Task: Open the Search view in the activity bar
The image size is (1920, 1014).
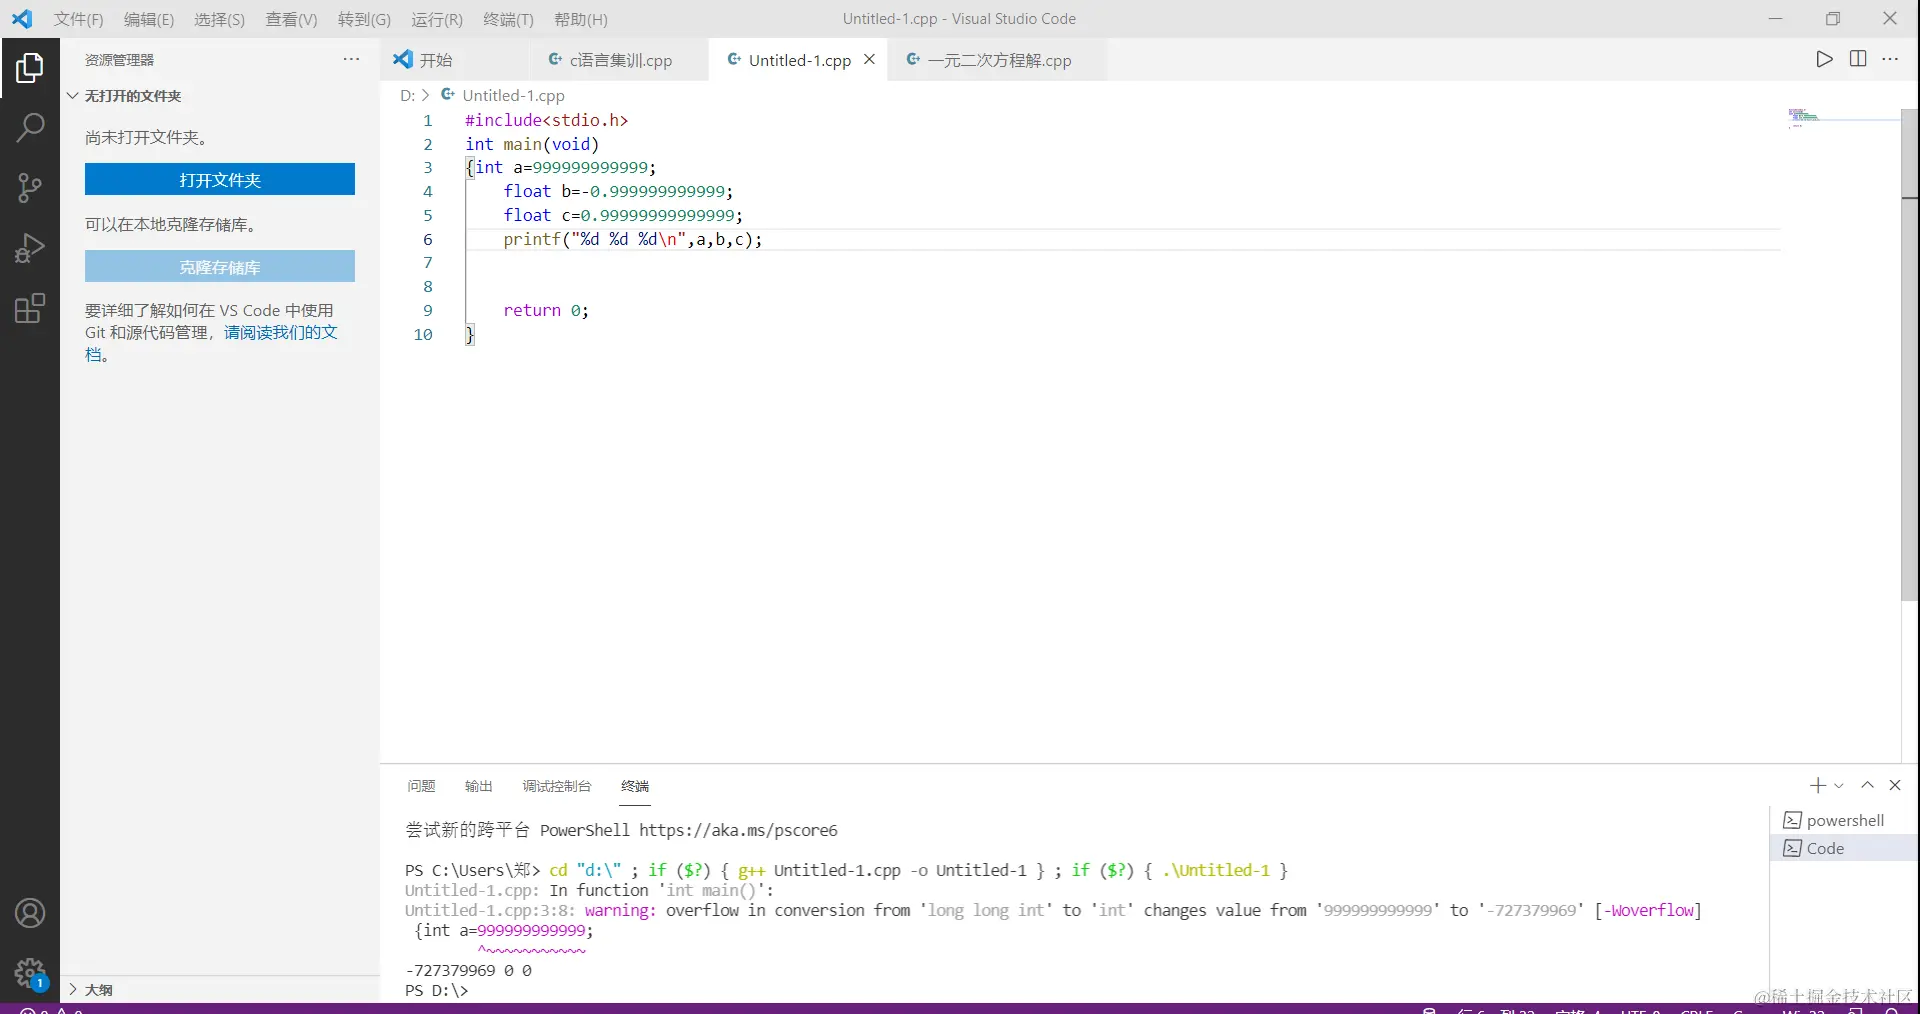Action: coord(30,128)
